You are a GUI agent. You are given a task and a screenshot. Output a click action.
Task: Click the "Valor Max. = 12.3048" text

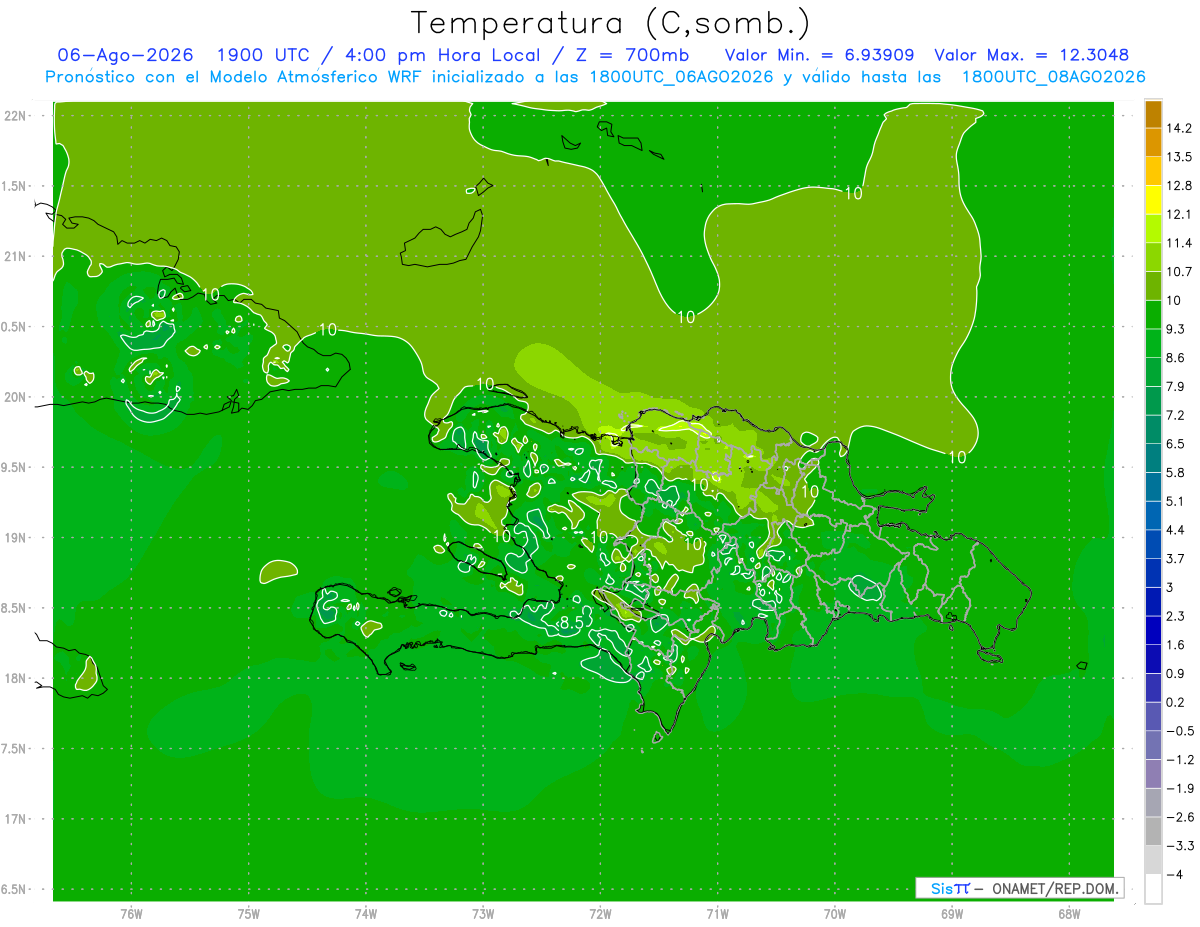click(1032, 55)
